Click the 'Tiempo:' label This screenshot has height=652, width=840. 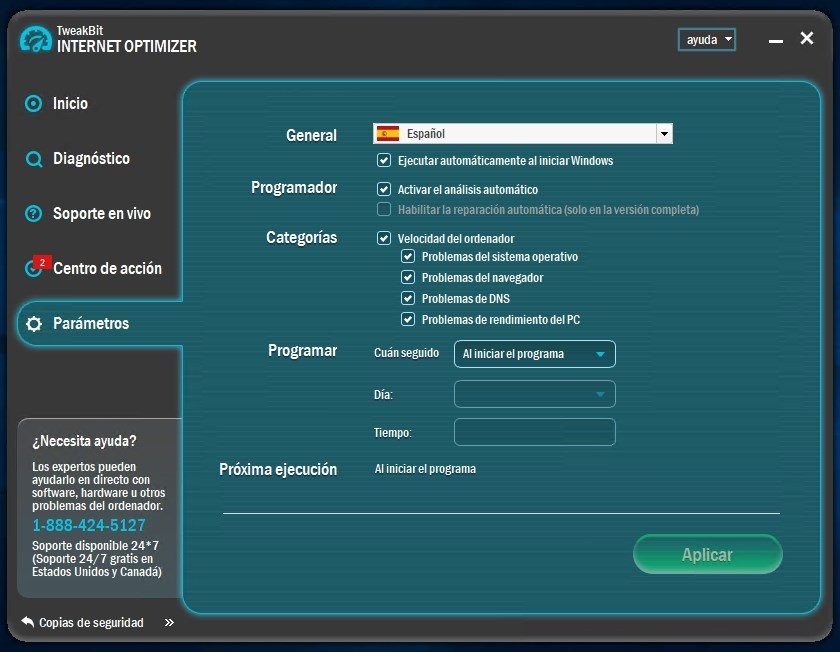coord(393,432)
